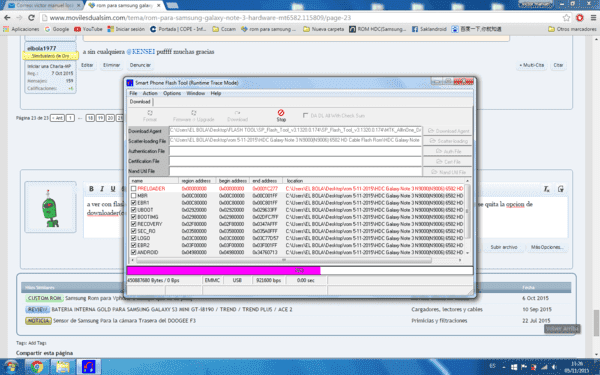
Task: Click the bookmark star in address bar
Action: click(x=566, y=18)
